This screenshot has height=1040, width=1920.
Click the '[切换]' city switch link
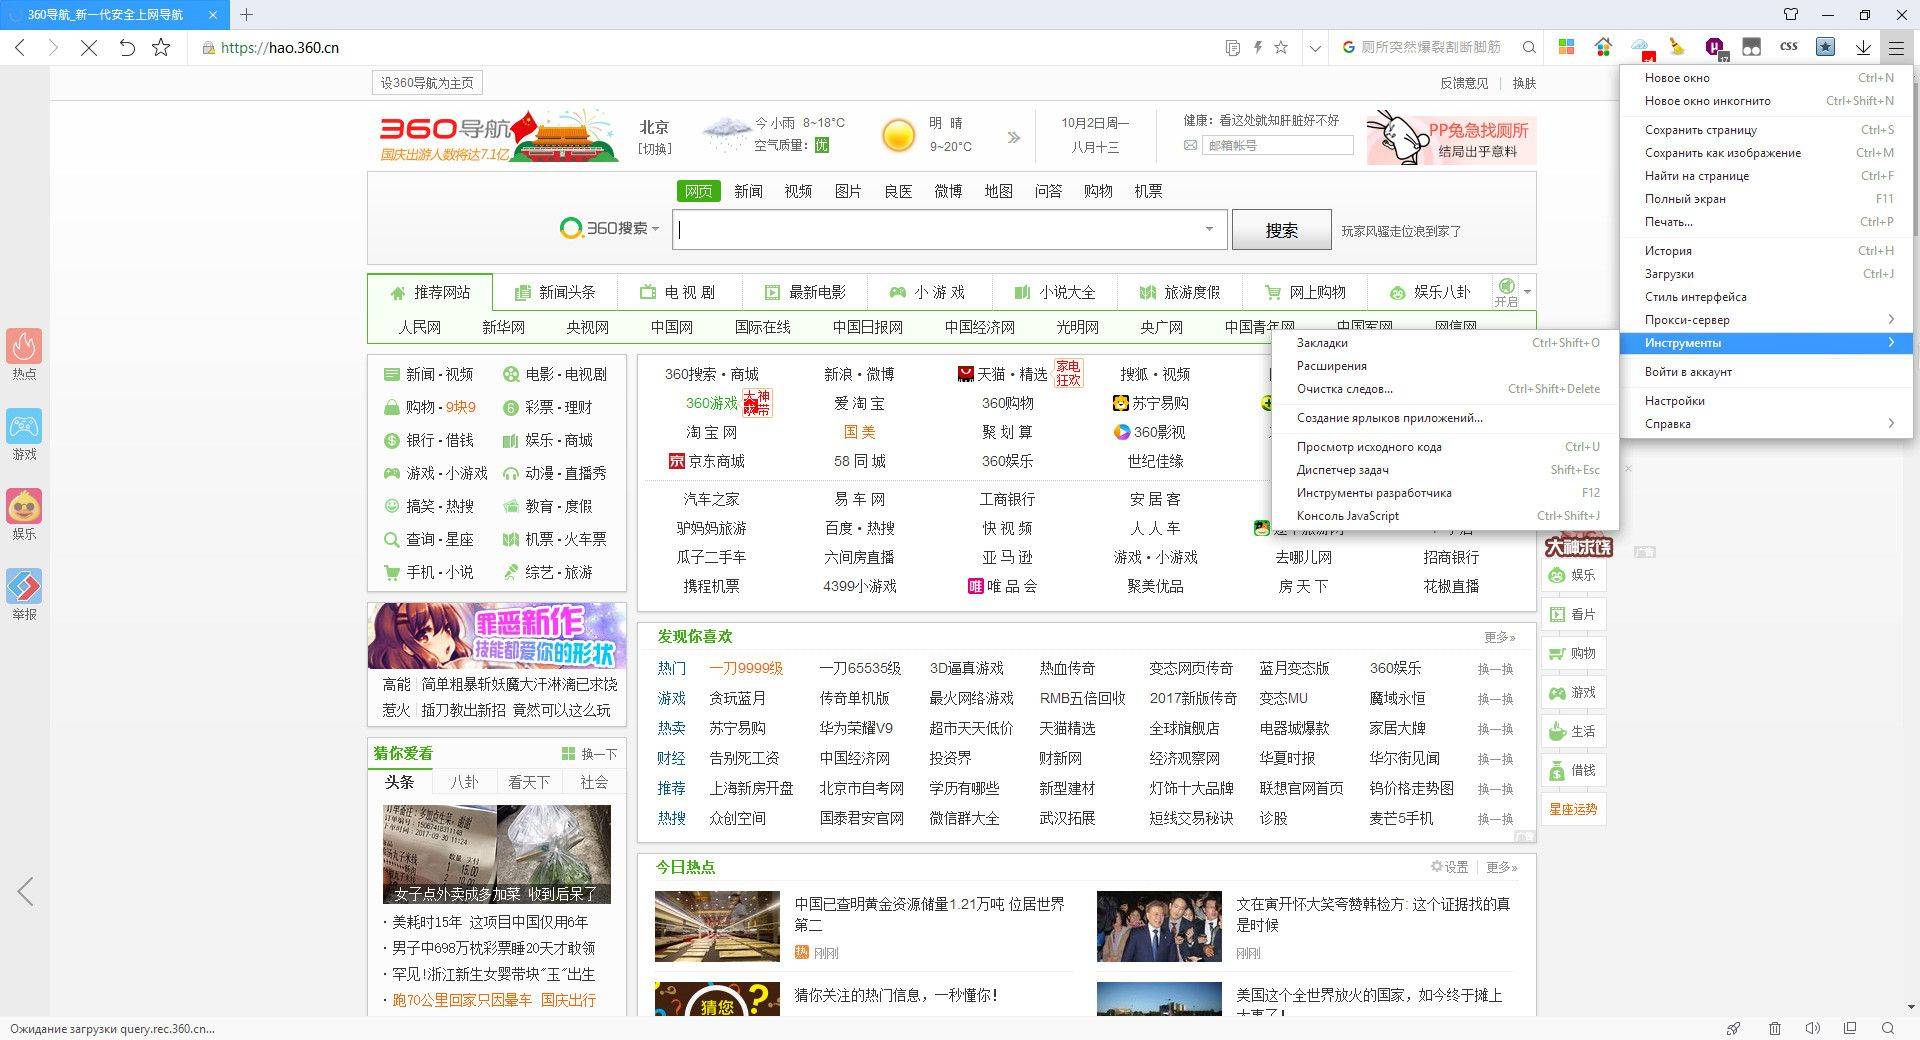[655, 148]
